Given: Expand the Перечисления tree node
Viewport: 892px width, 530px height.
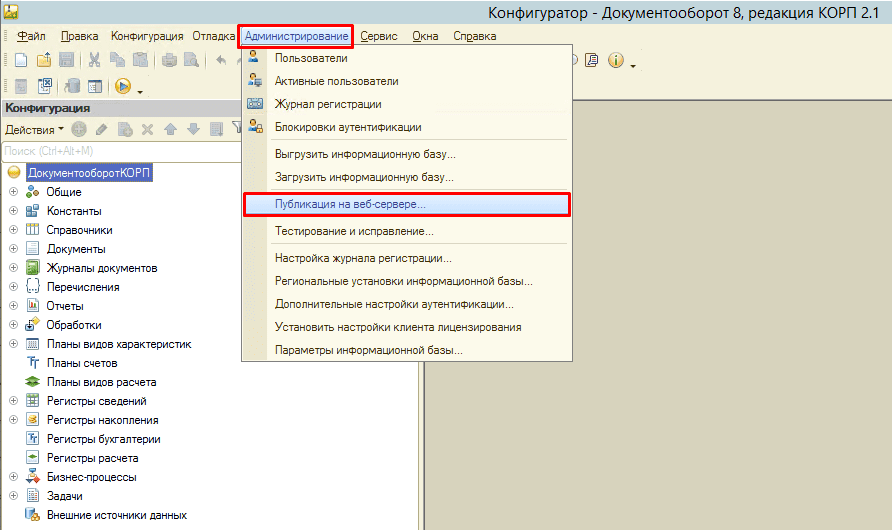Looking at the screenshot, I should tap(14, 287).
